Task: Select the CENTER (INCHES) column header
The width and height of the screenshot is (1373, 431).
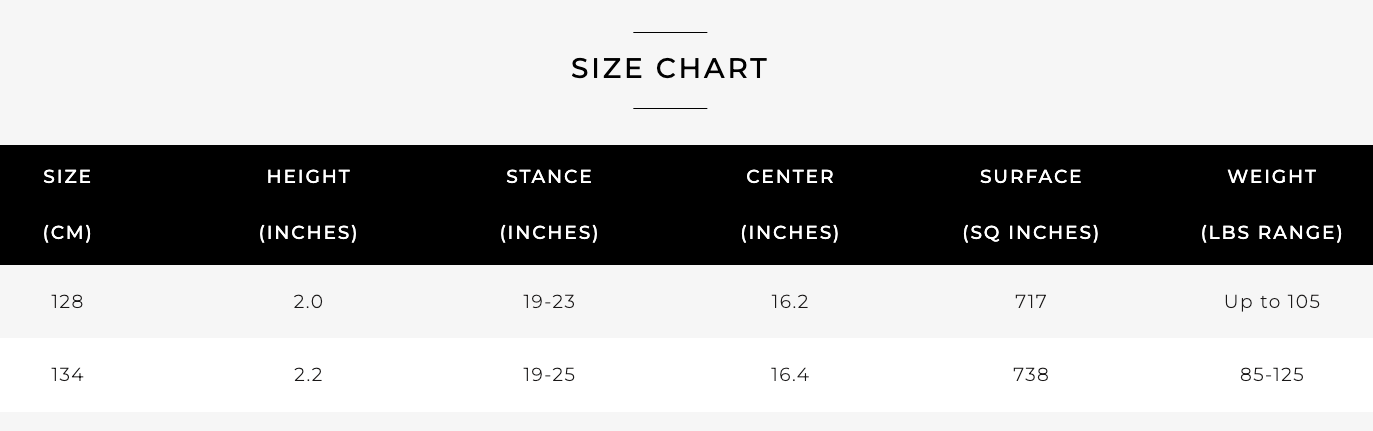Action: click(790, 205)
